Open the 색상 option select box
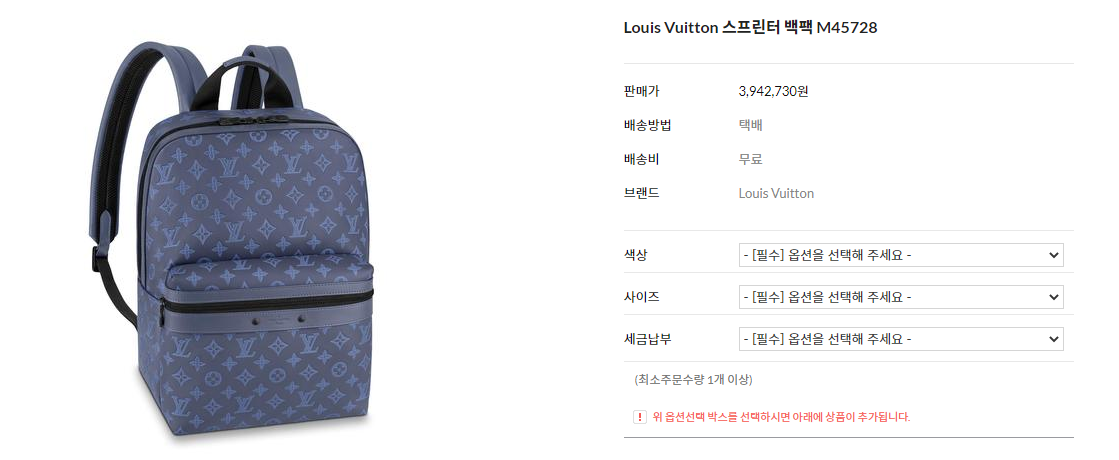Viewport: 1119px width, 460px height. pos(901,255)
